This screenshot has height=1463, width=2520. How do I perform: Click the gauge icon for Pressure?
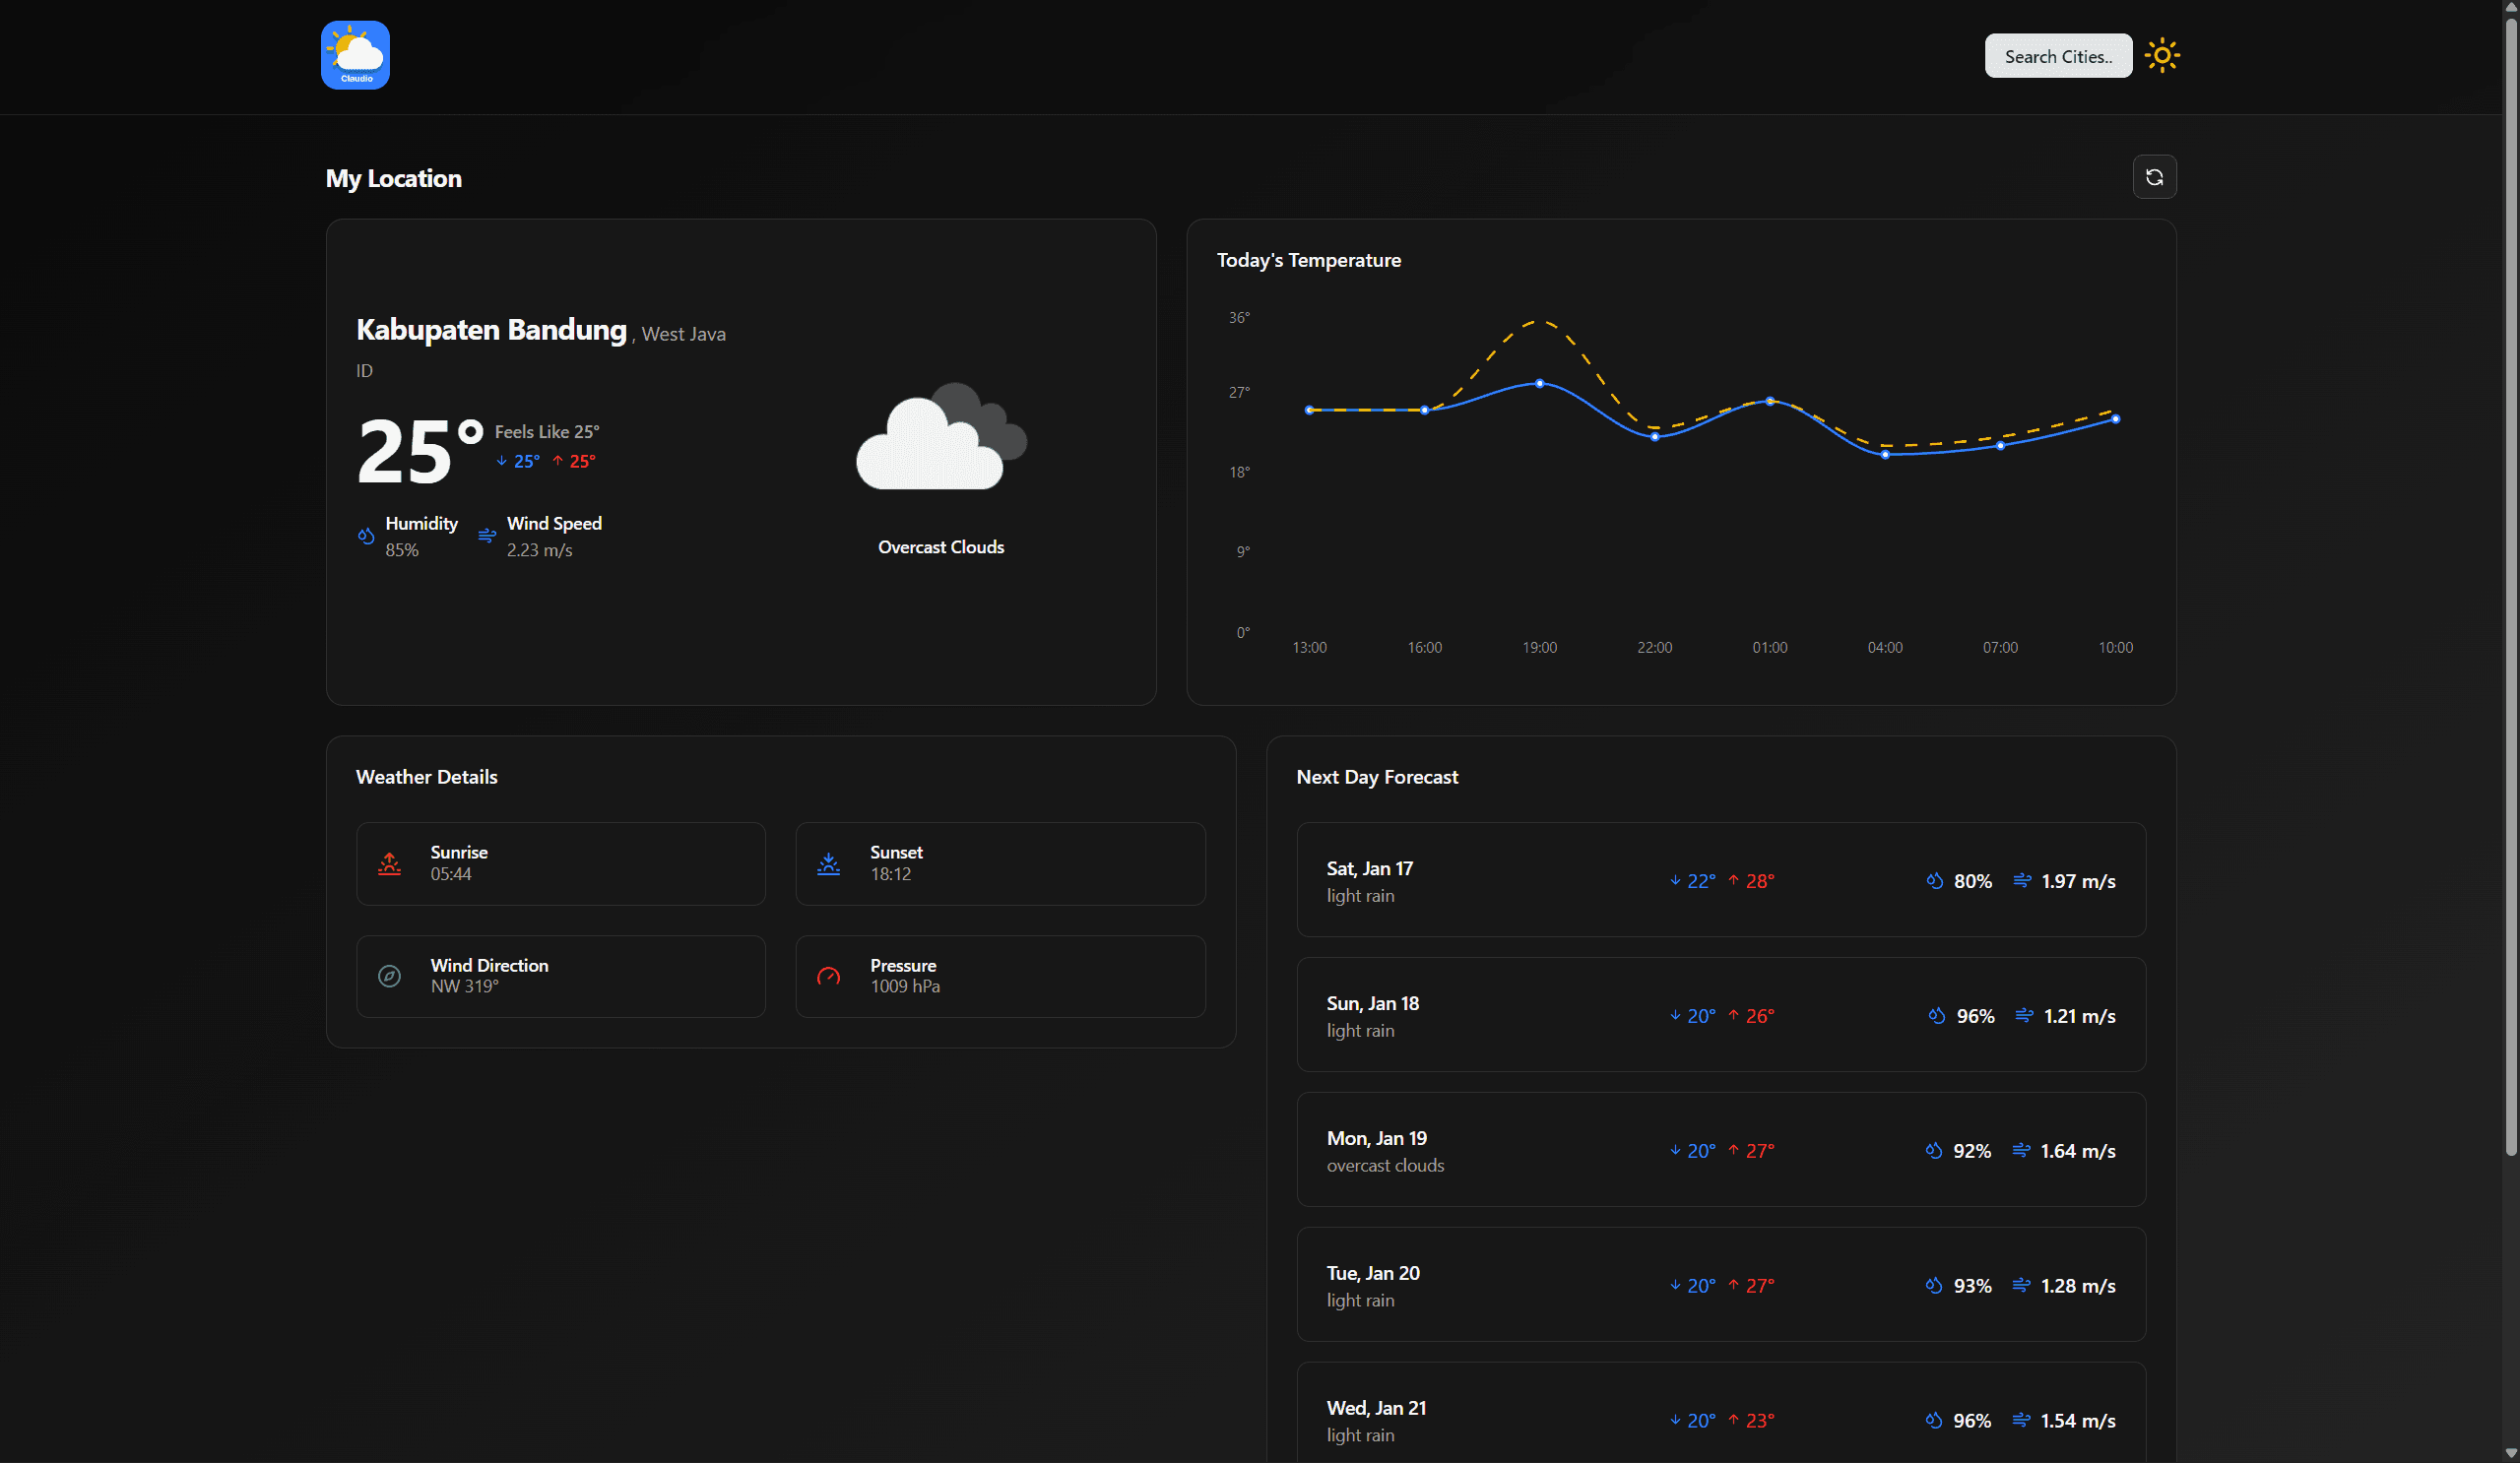click(x=829, y=976)
